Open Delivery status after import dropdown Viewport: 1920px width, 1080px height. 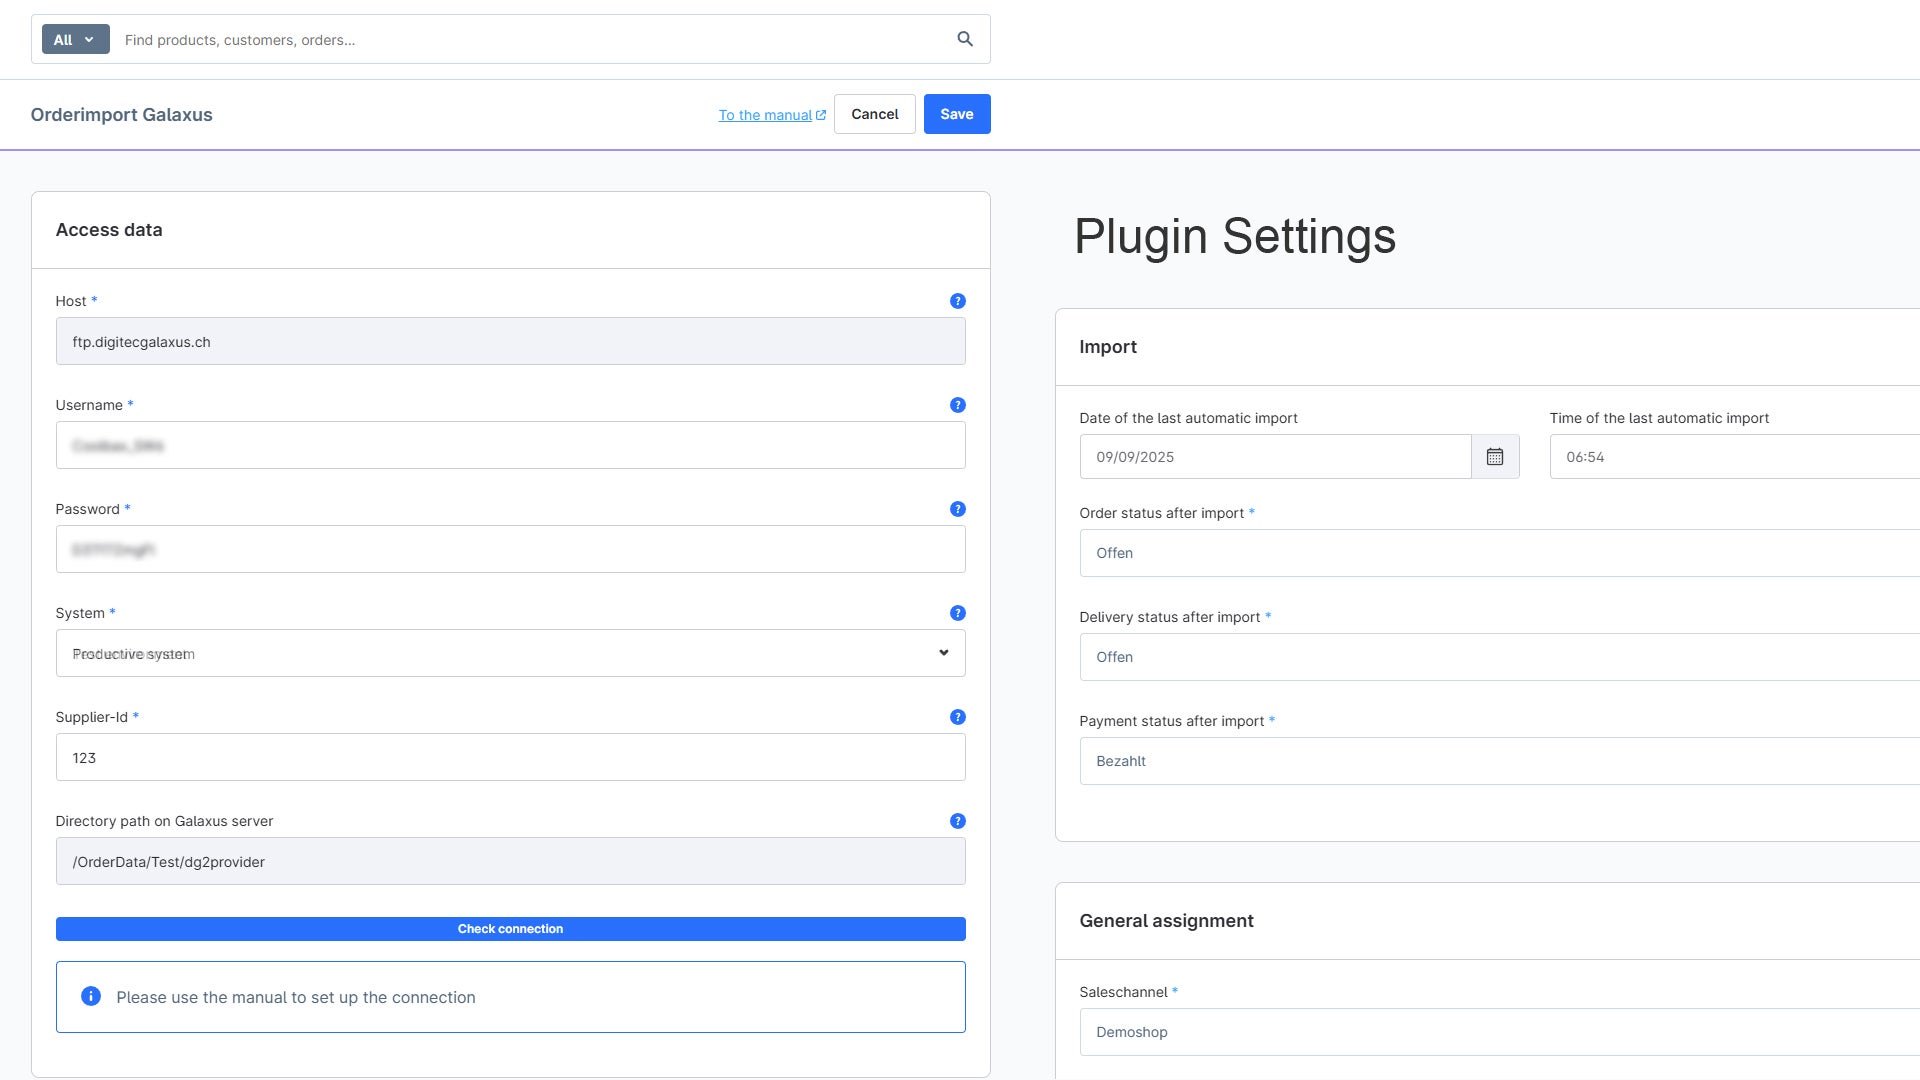click(1500, 657)
